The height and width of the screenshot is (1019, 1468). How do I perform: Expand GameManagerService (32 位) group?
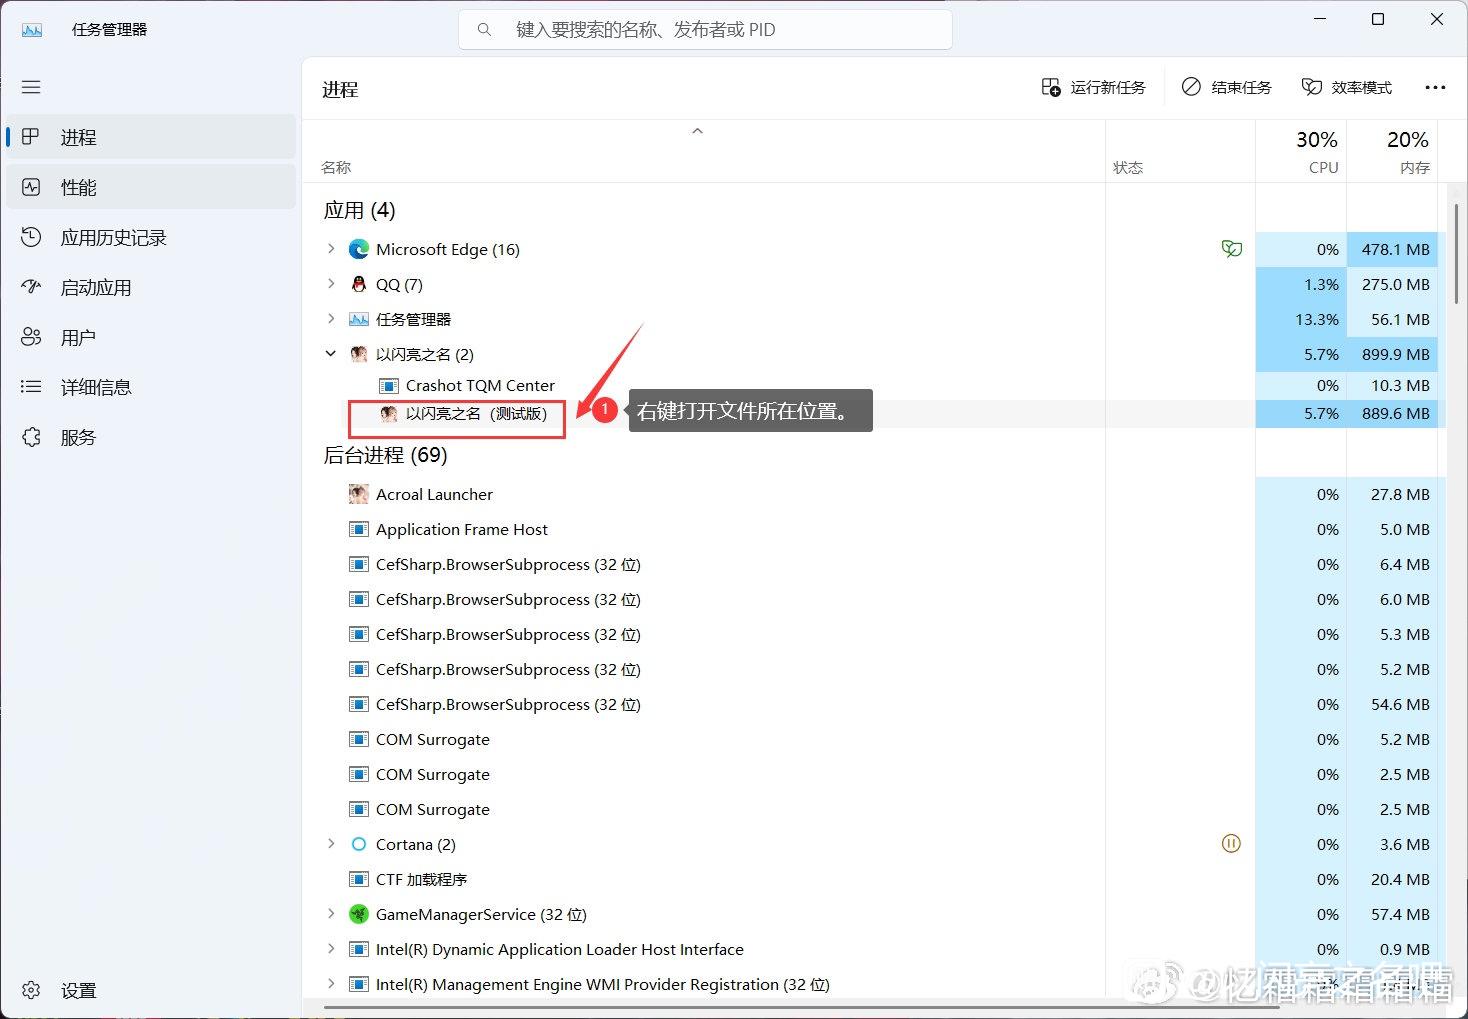point(331,914)
